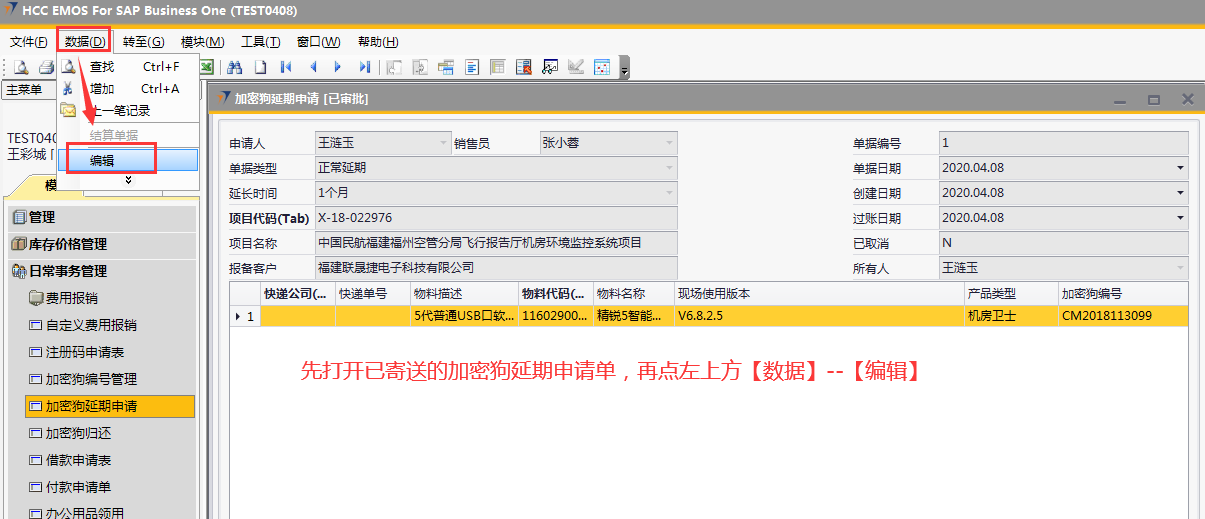Click the 项目代码 input field
Viewport: 1205px width, 519px height.
(496, 218)
